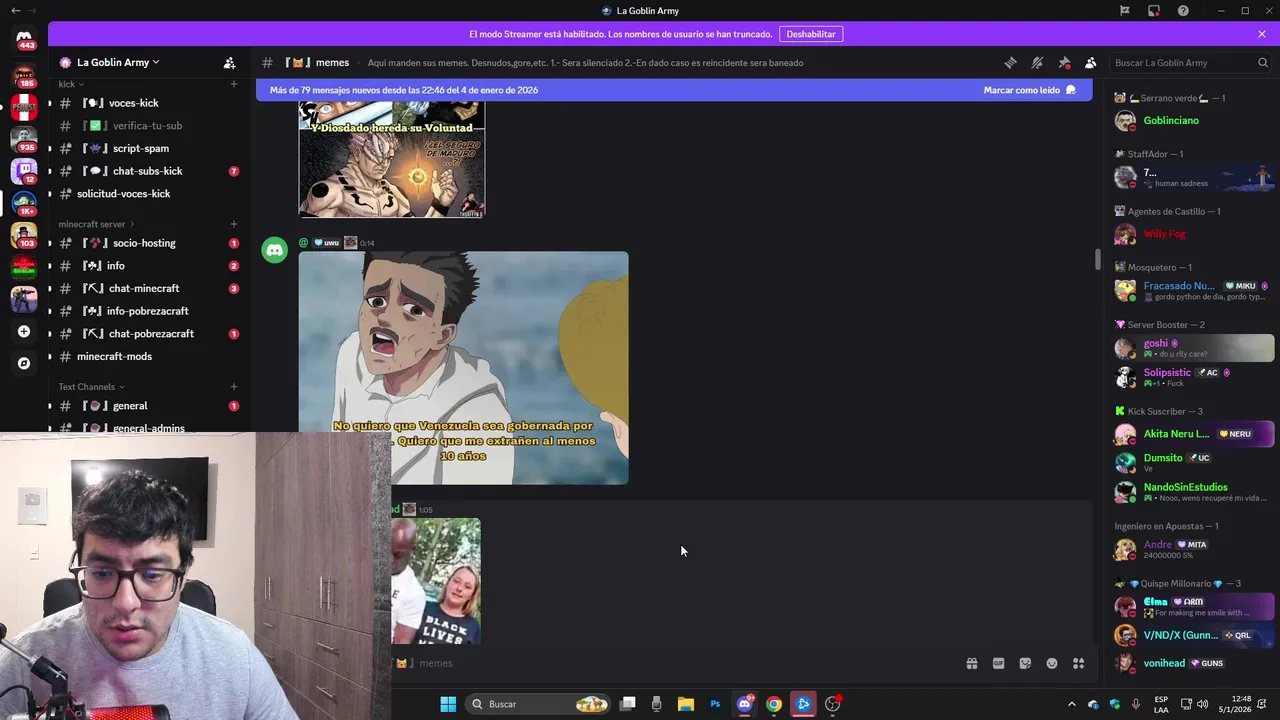This screenshot has width=1280, height=720.
Task: Click the Add a Server plus icon
Action: 24,331
